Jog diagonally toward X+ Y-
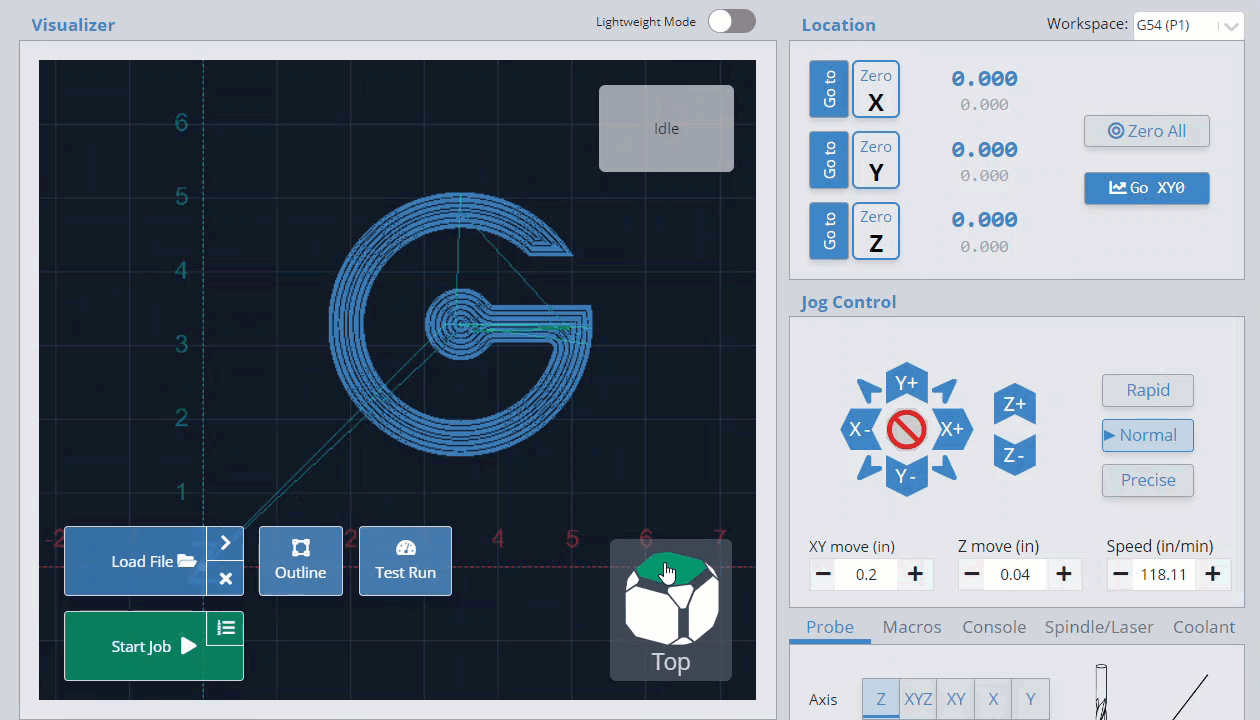The width and height of the screenshot is (1260, 720). pyautogui.click(x=944, y=468)
